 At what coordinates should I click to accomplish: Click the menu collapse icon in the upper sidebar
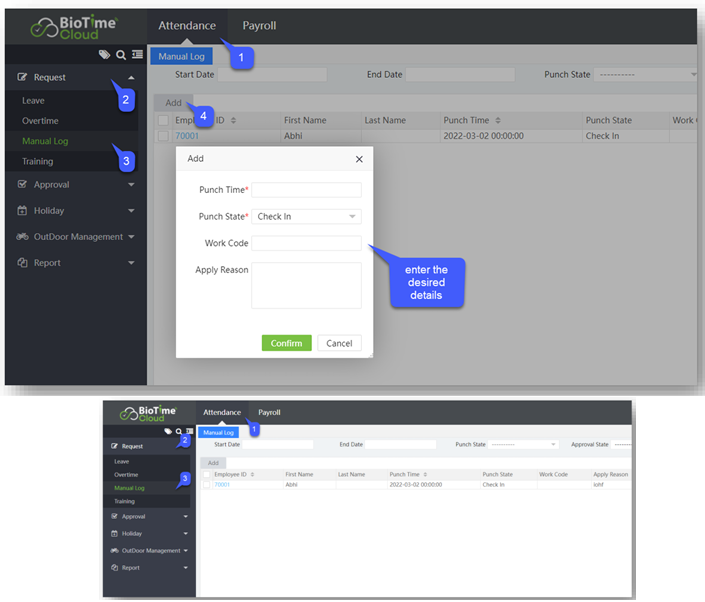click(x=136, y=55)
